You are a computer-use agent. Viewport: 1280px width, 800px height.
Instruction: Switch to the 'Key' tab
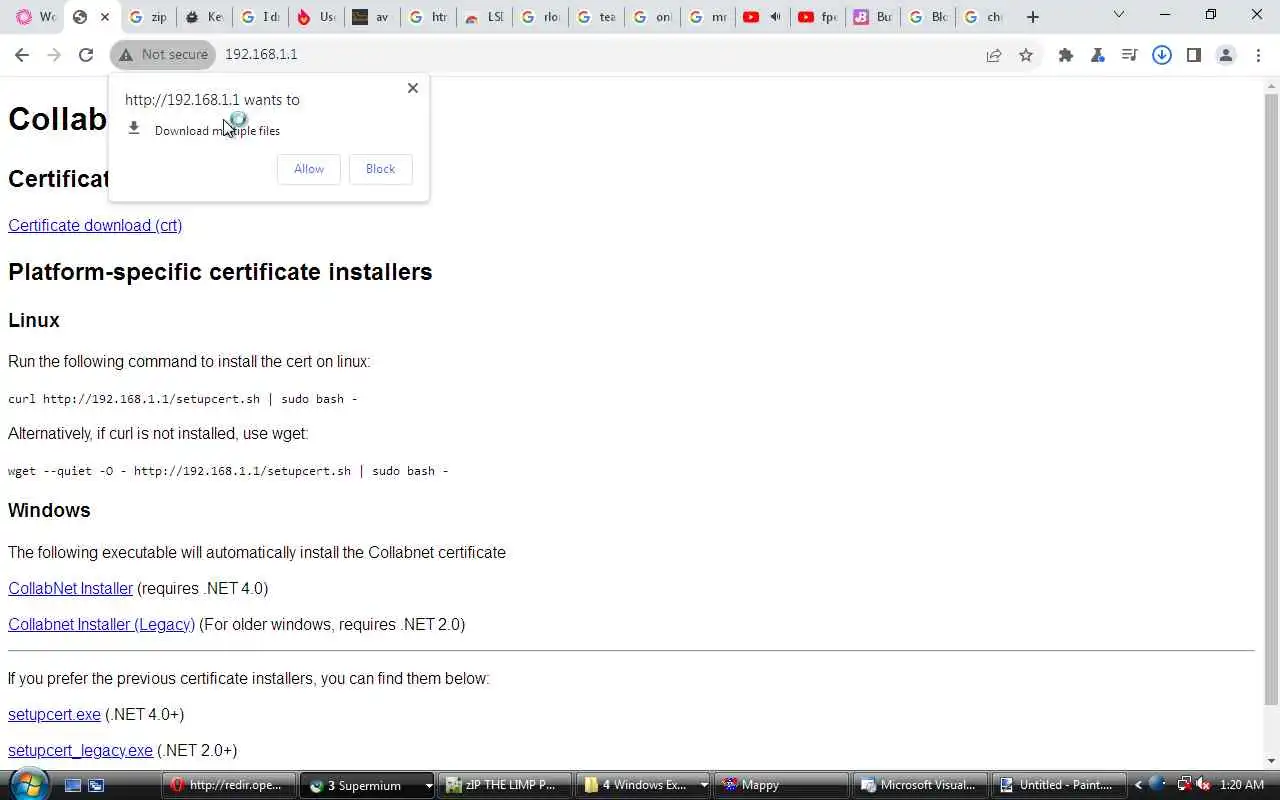[x=203, y=17]
